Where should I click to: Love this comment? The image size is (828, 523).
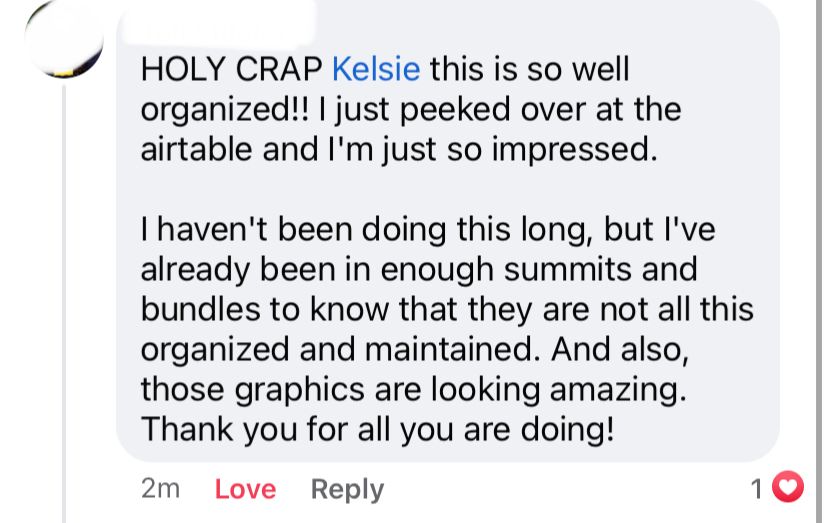point(245,489)
